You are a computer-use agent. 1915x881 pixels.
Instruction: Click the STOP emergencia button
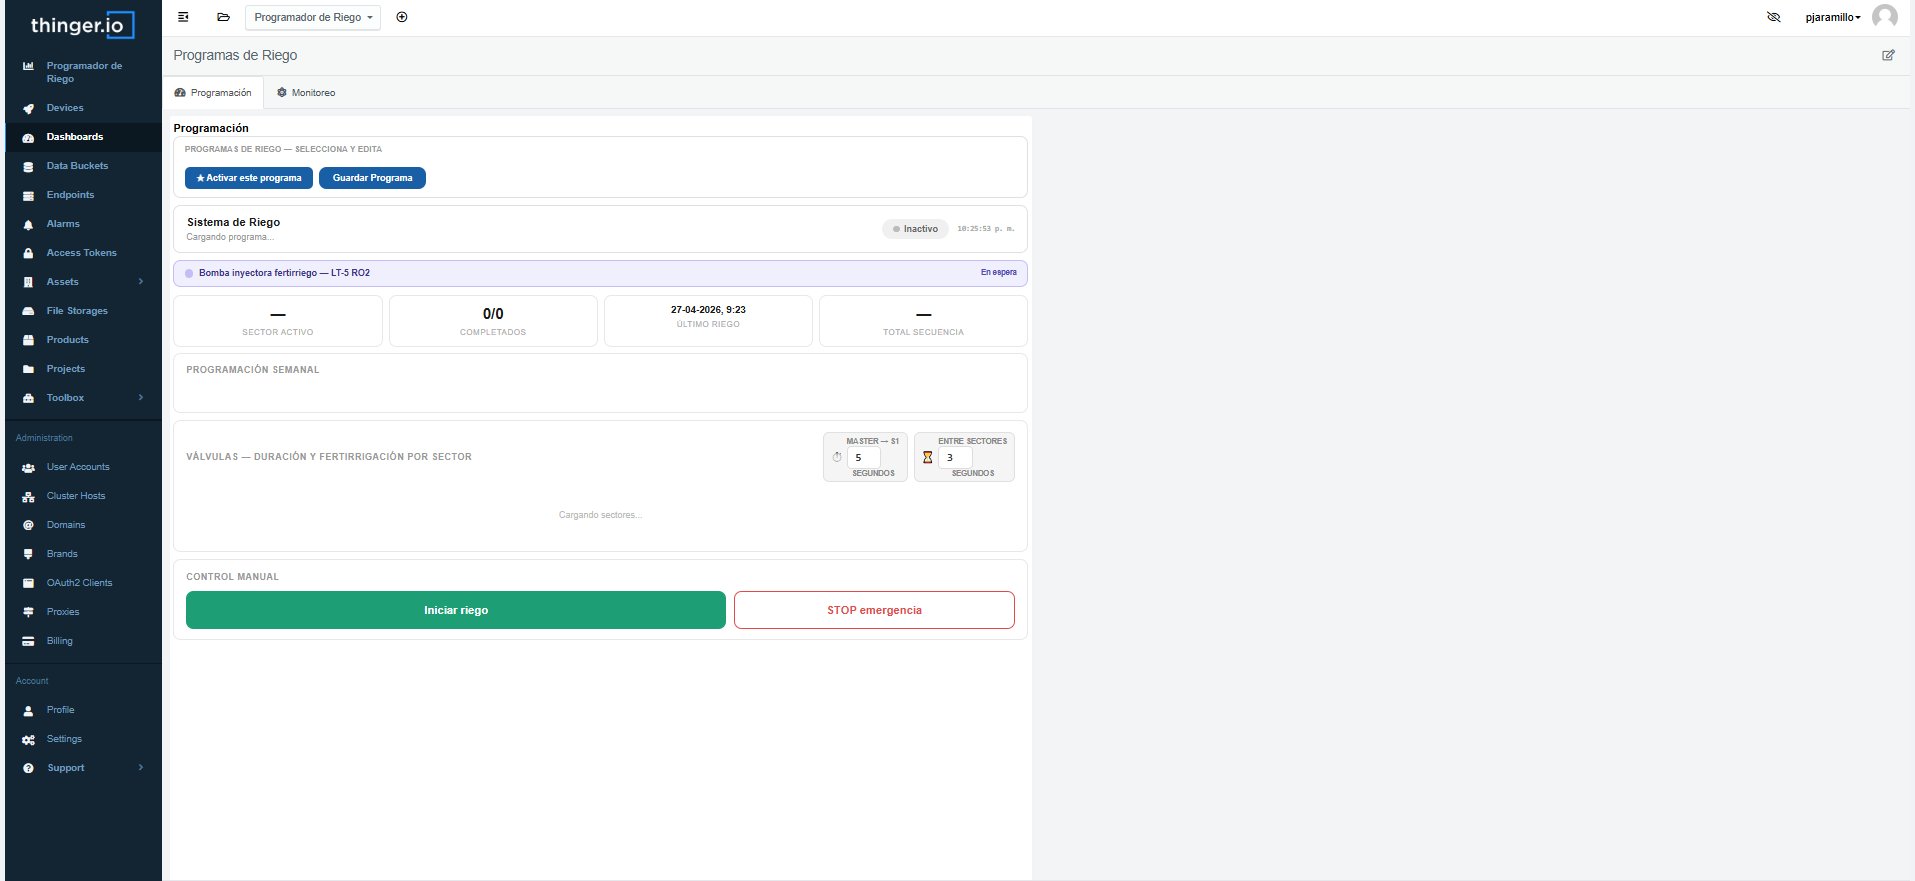(x=873, y=610)
